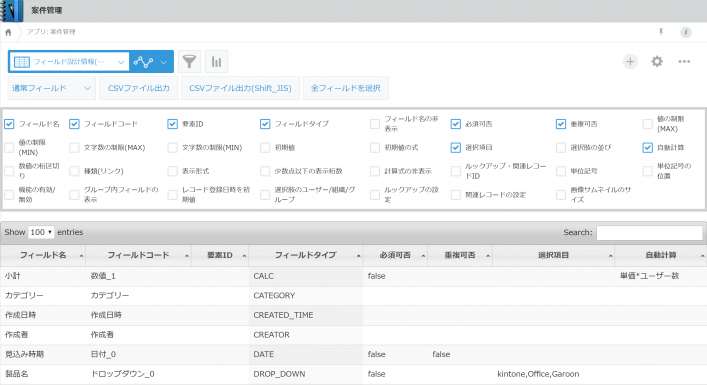This screenshot has width=707, height=385.
Task: Open the three-dots options menu
Action: (684, 62)
